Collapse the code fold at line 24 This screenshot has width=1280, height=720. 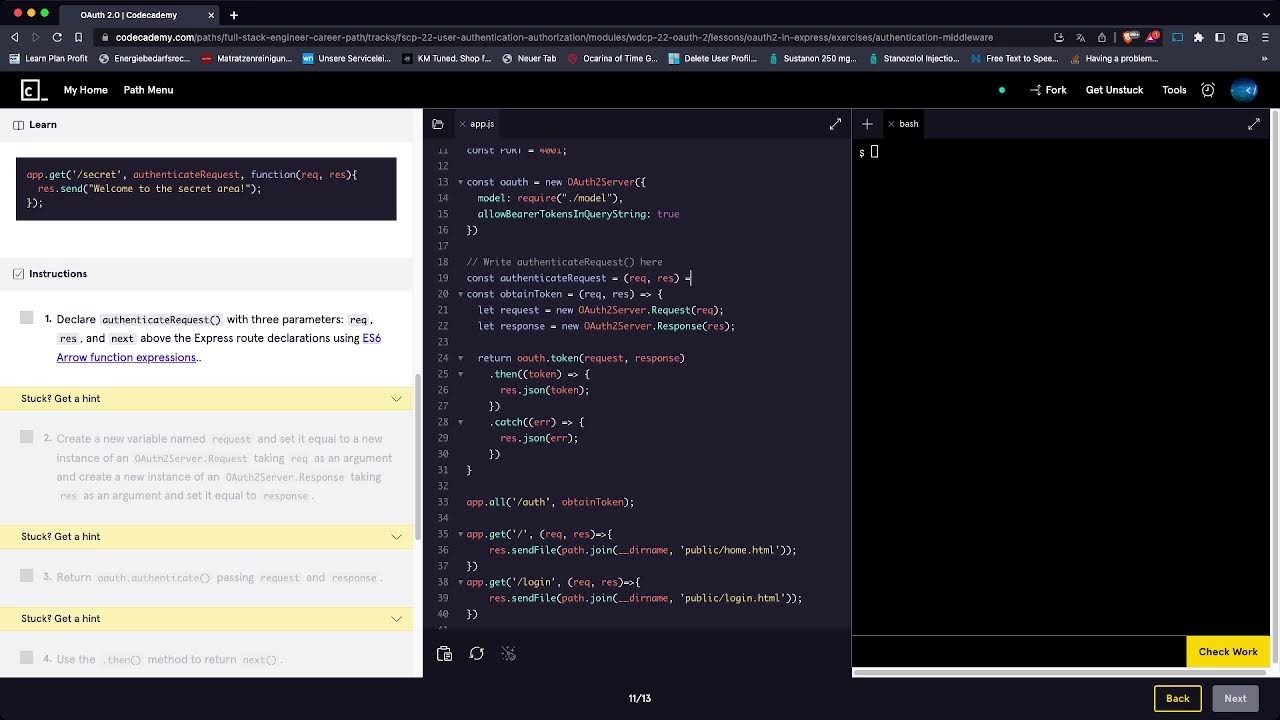pyautogui.click(x=460, y=358)
